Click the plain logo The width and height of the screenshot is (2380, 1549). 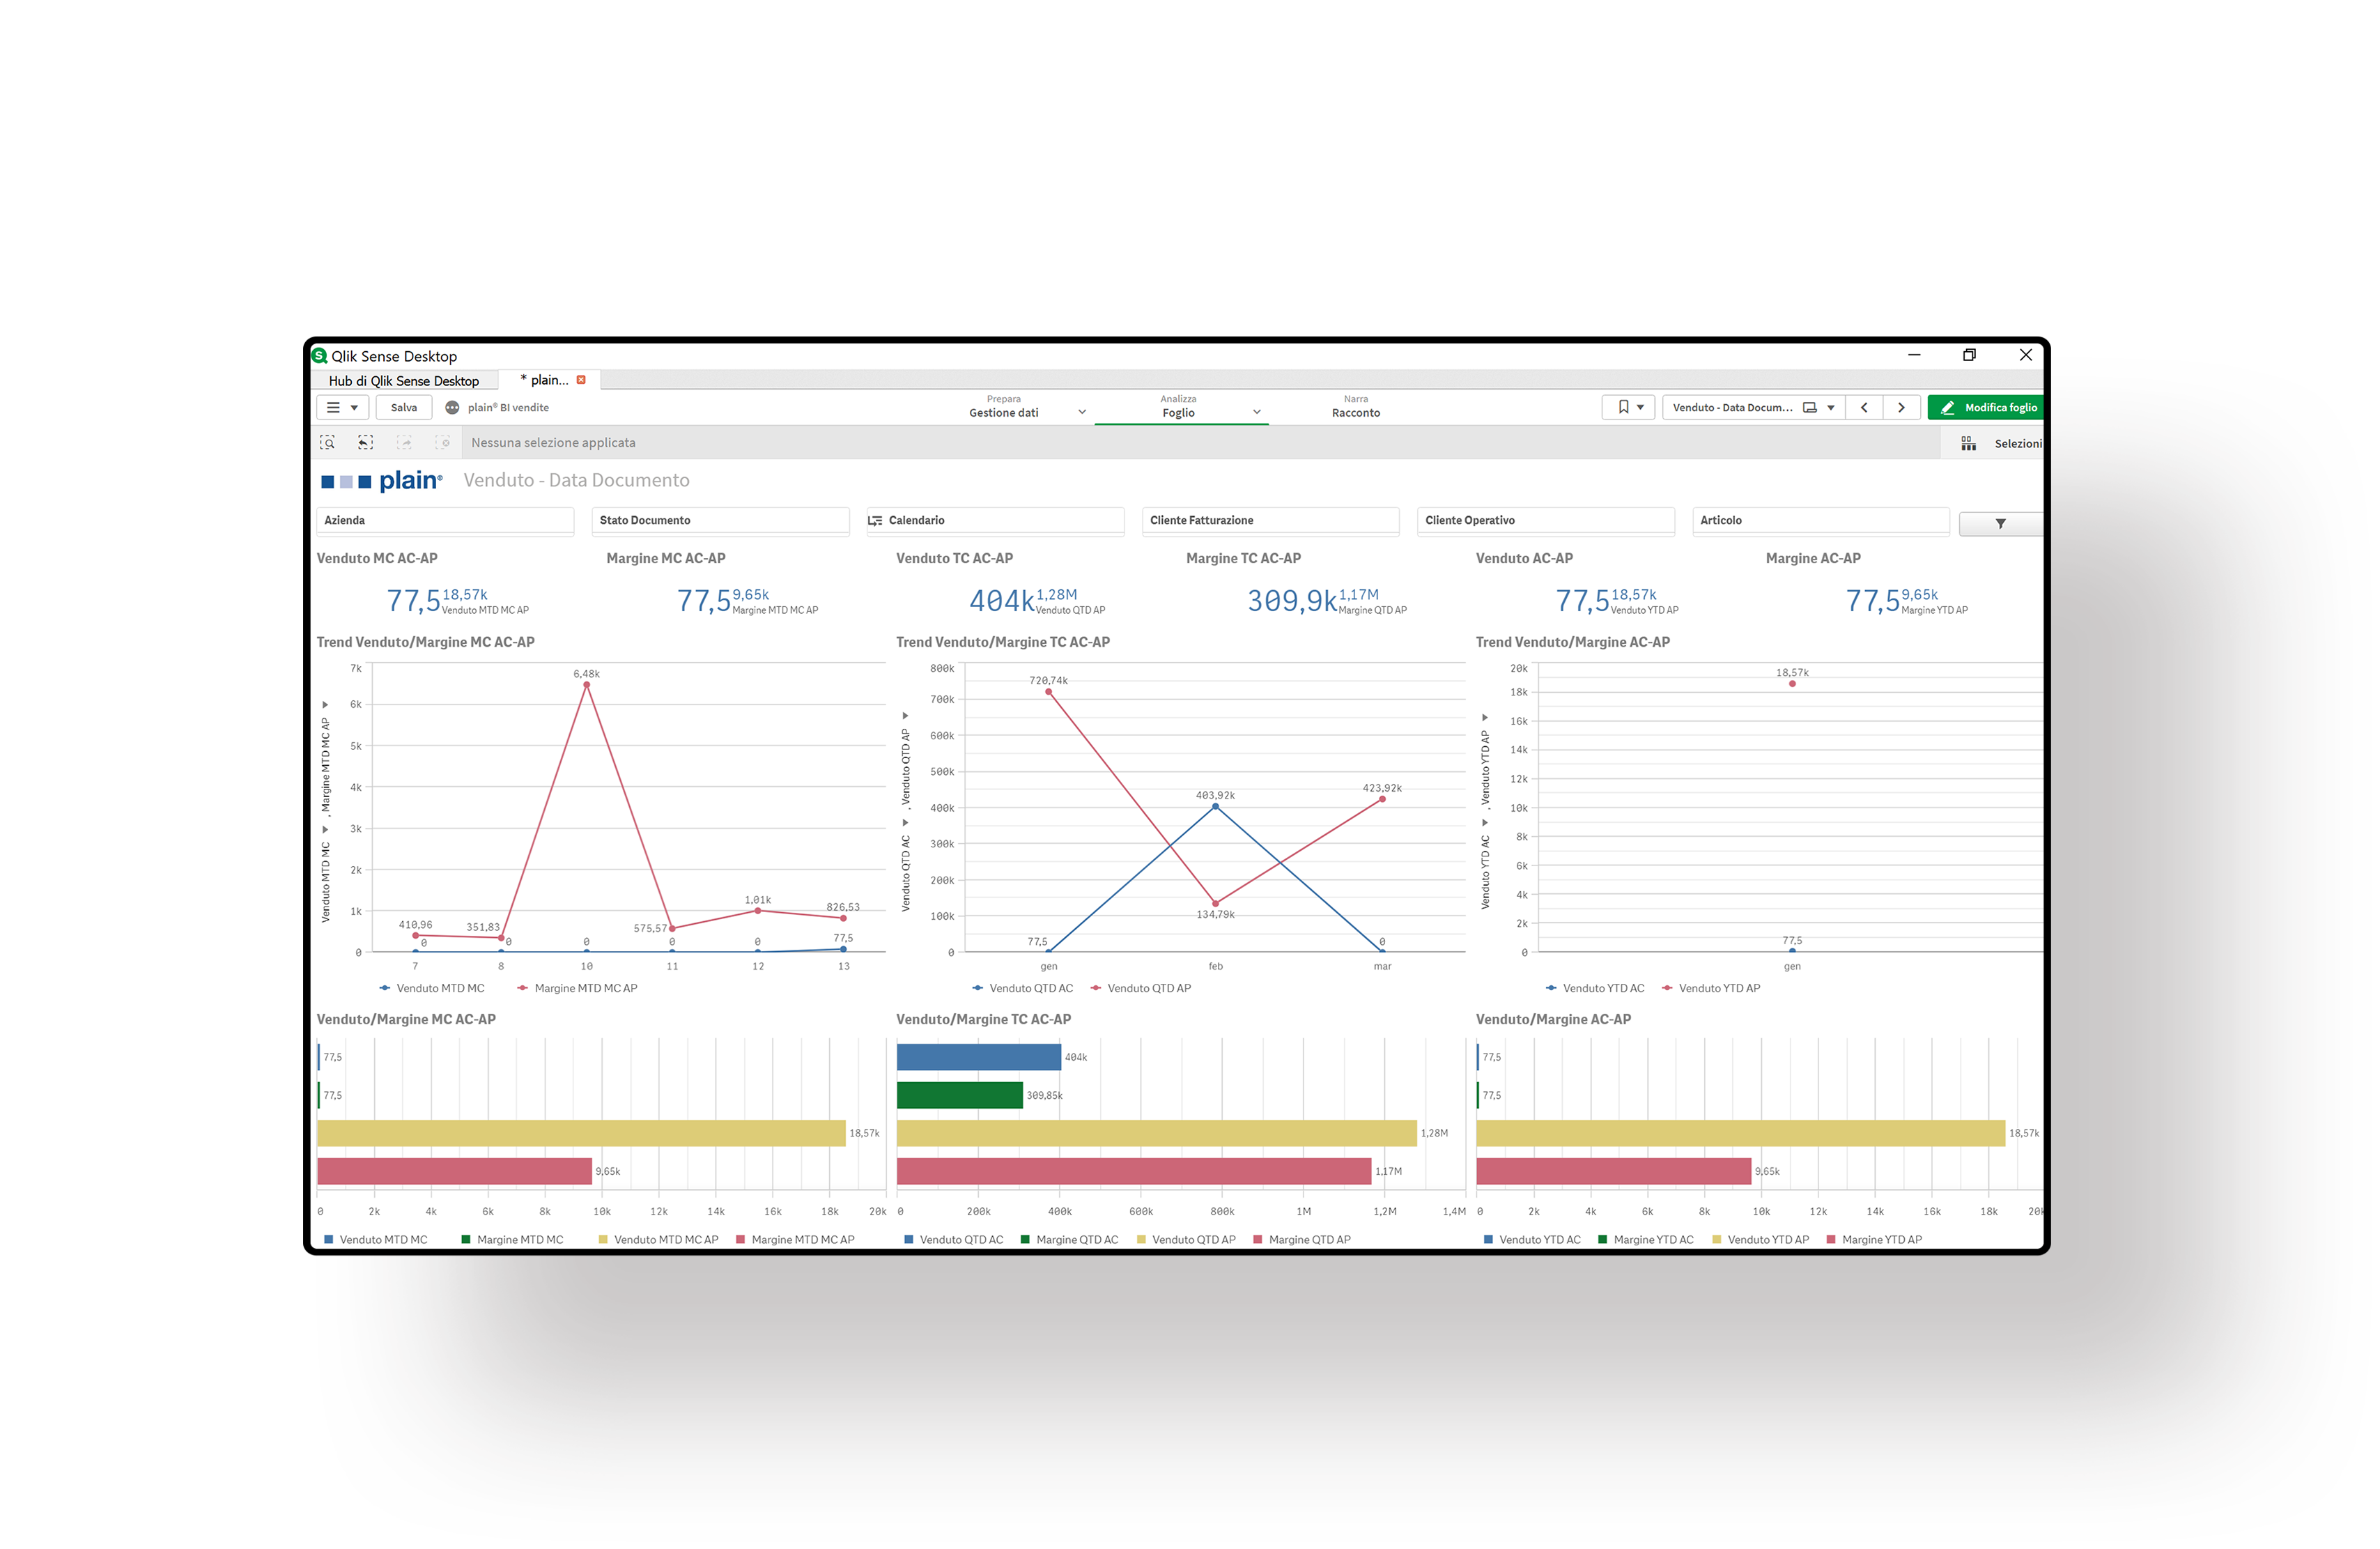(381, 481)
